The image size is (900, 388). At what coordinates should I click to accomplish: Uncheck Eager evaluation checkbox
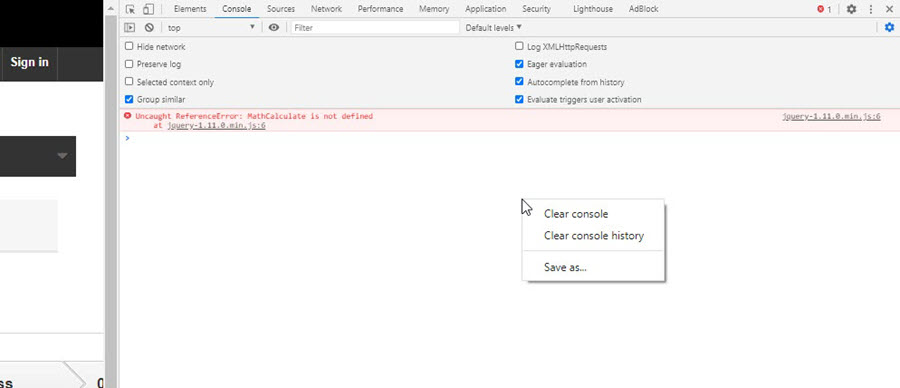(x=519, y=64)
